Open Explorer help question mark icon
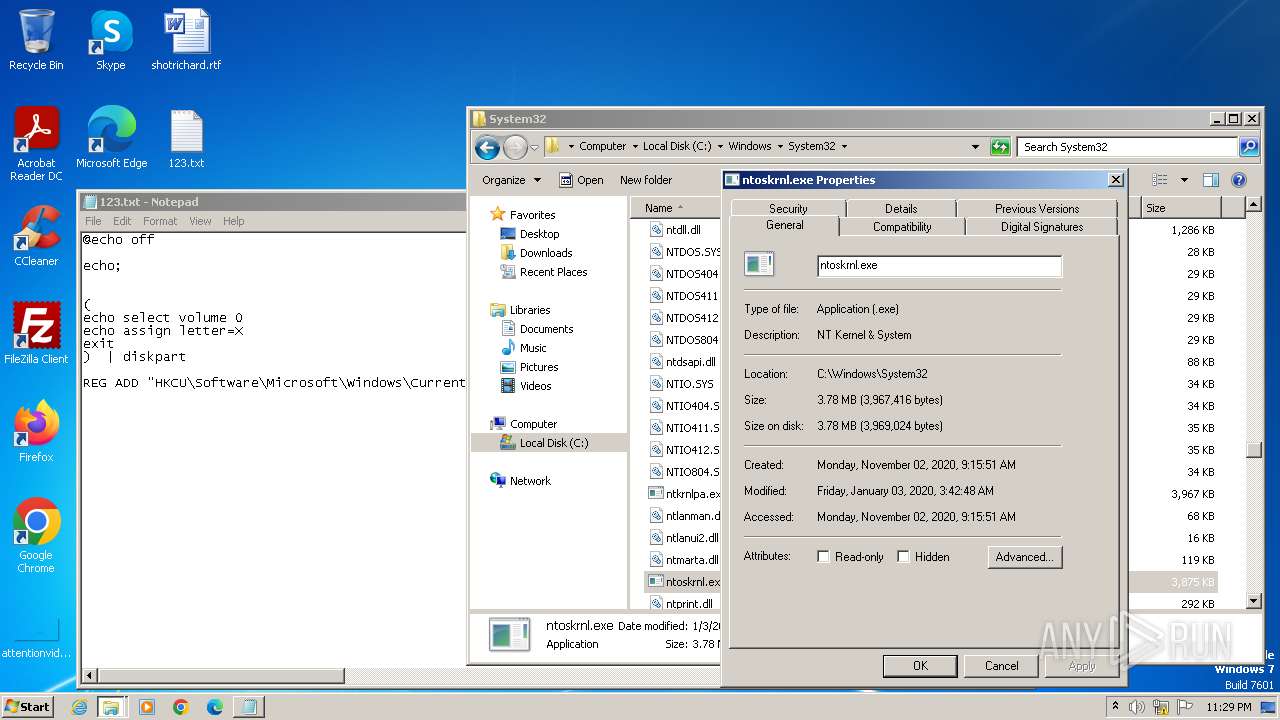This screenshot has width=1280, height=720. 1239,180
